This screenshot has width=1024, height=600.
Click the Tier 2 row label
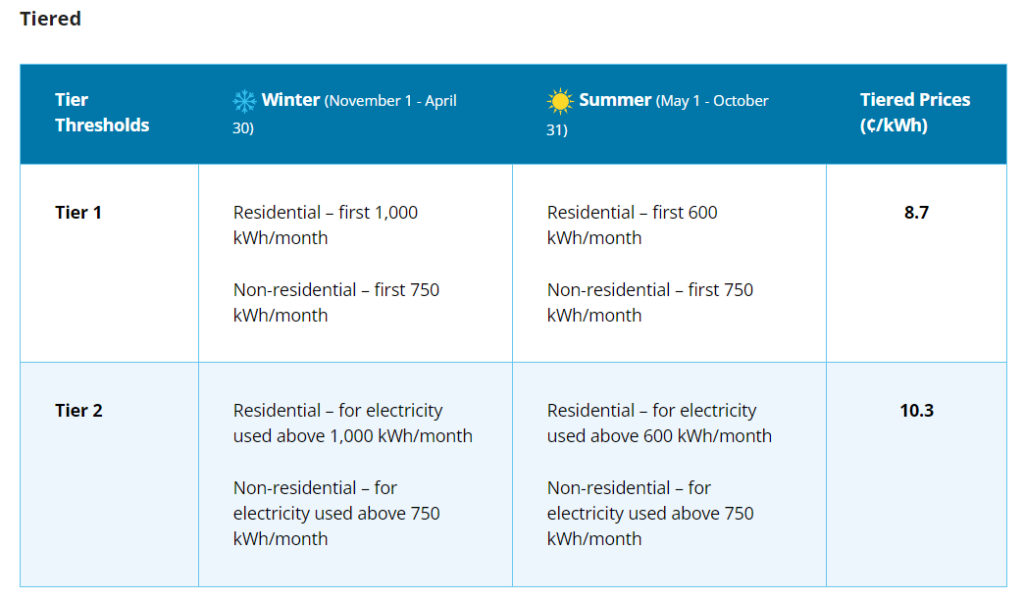pyautogui.click(x=78, y=411)
